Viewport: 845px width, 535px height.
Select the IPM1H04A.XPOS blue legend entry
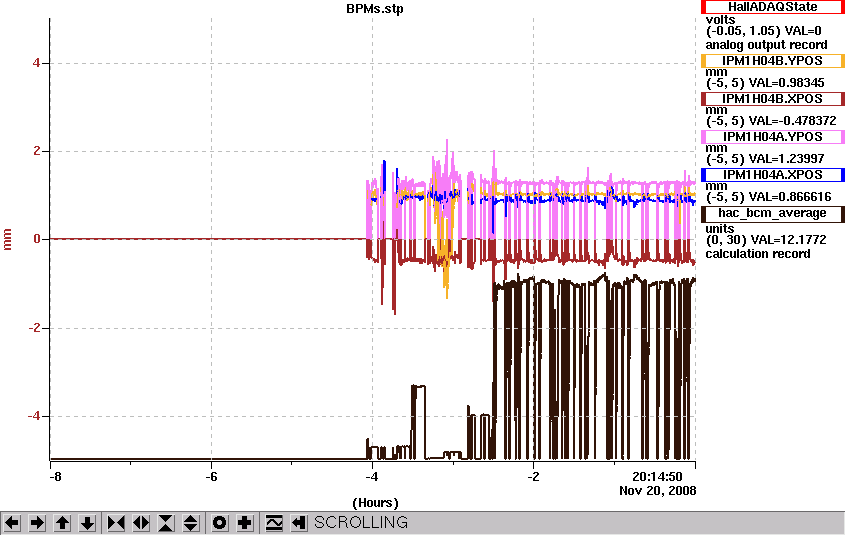pyautogui.click(x=773, y=175)
